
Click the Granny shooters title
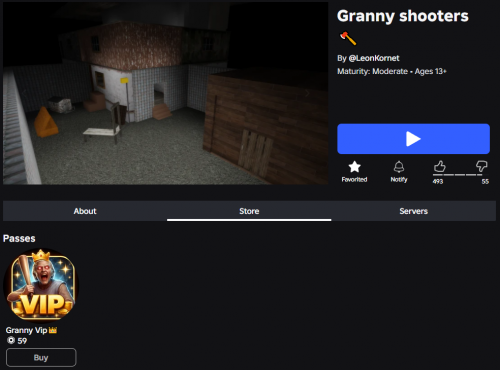403,16
